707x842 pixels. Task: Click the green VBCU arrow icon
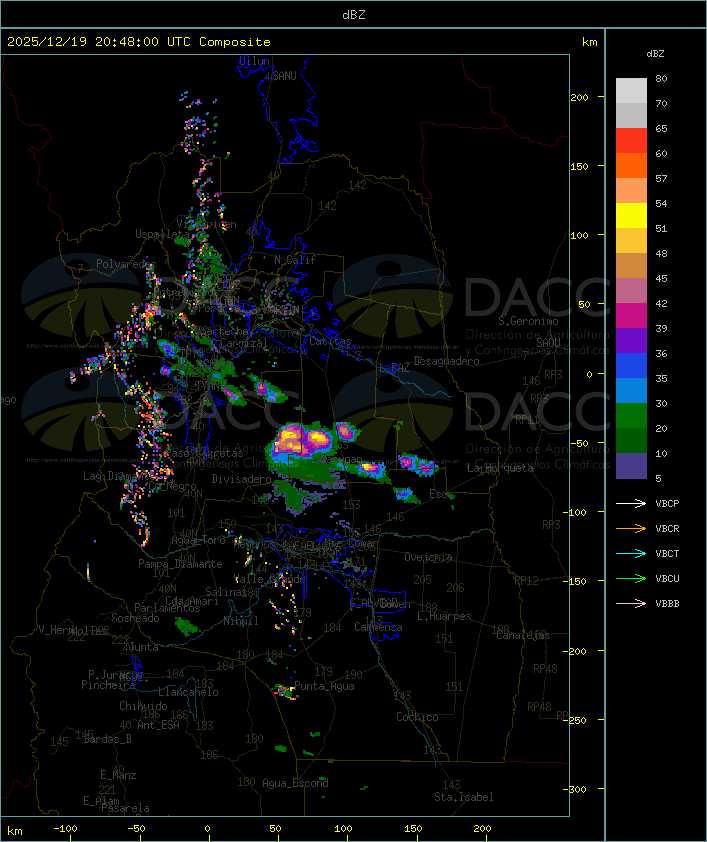631,578
